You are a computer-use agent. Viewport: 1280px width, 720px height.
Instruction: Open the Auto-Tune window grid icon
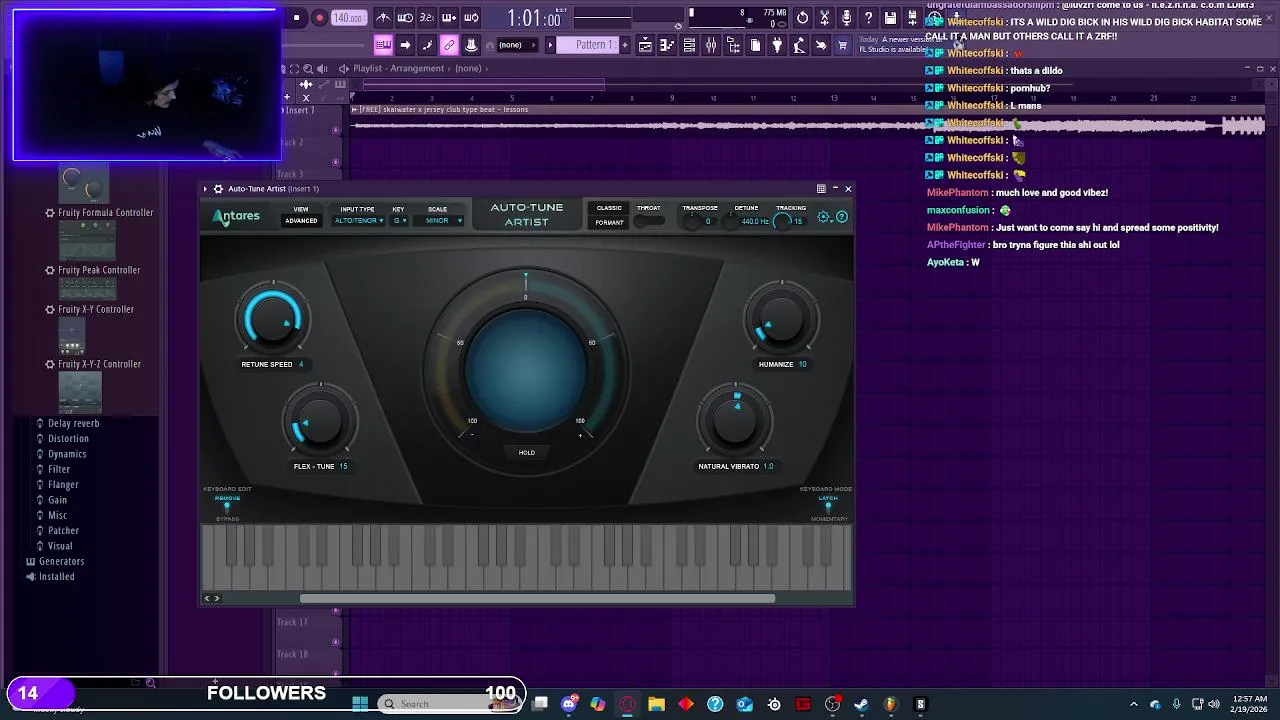[821, 189]
